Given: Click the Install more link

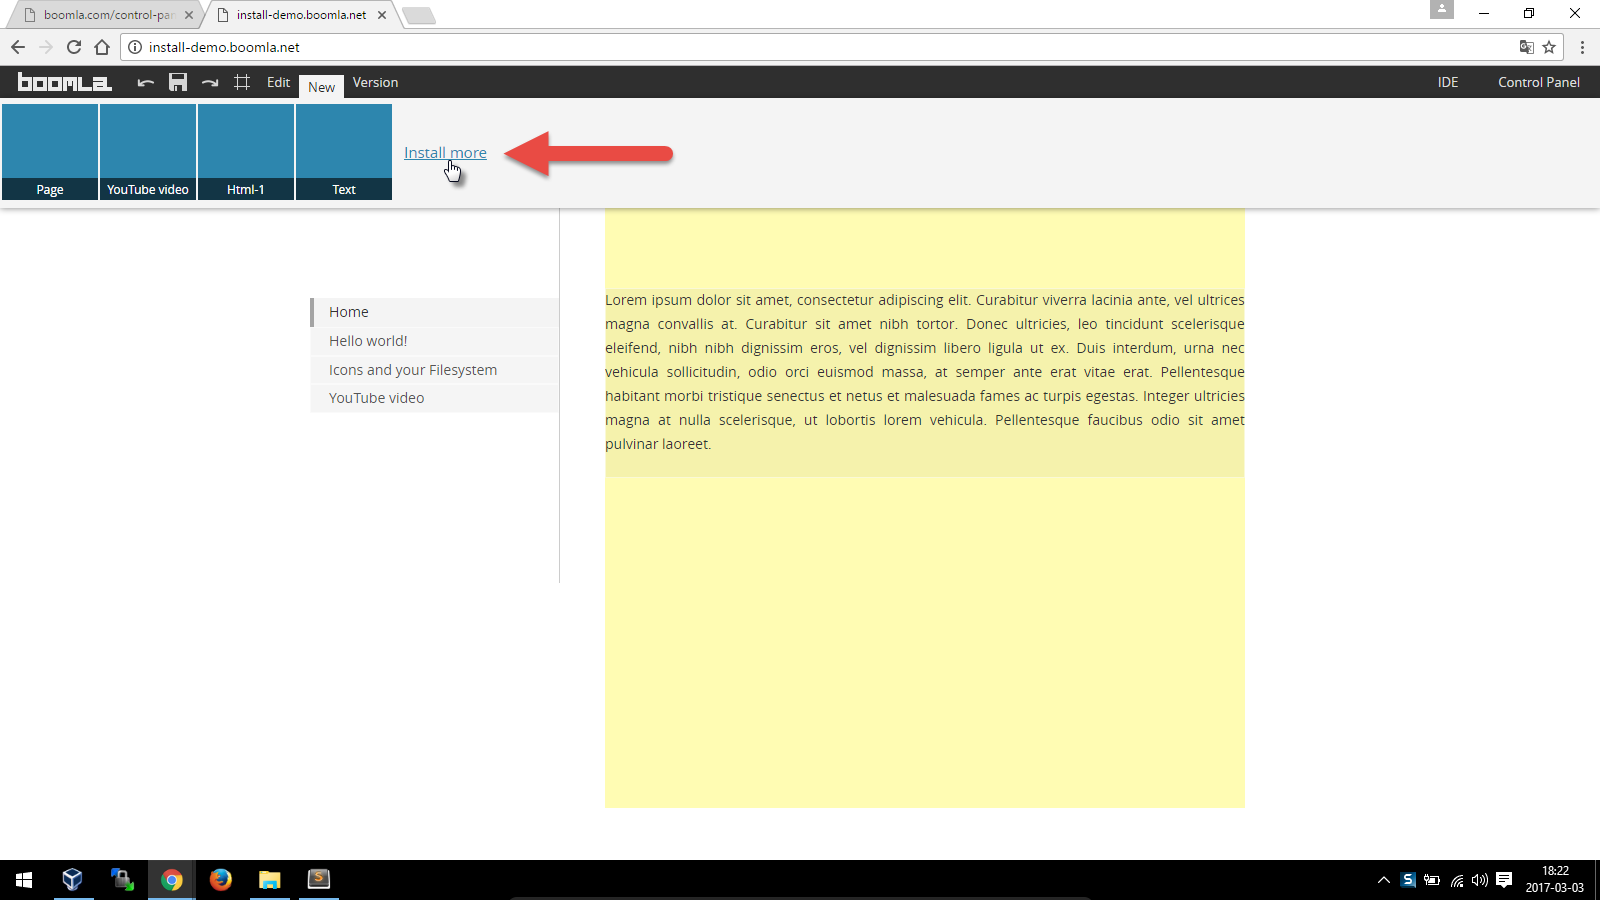Looking at the screenshot, I should (x=445, y=153).
